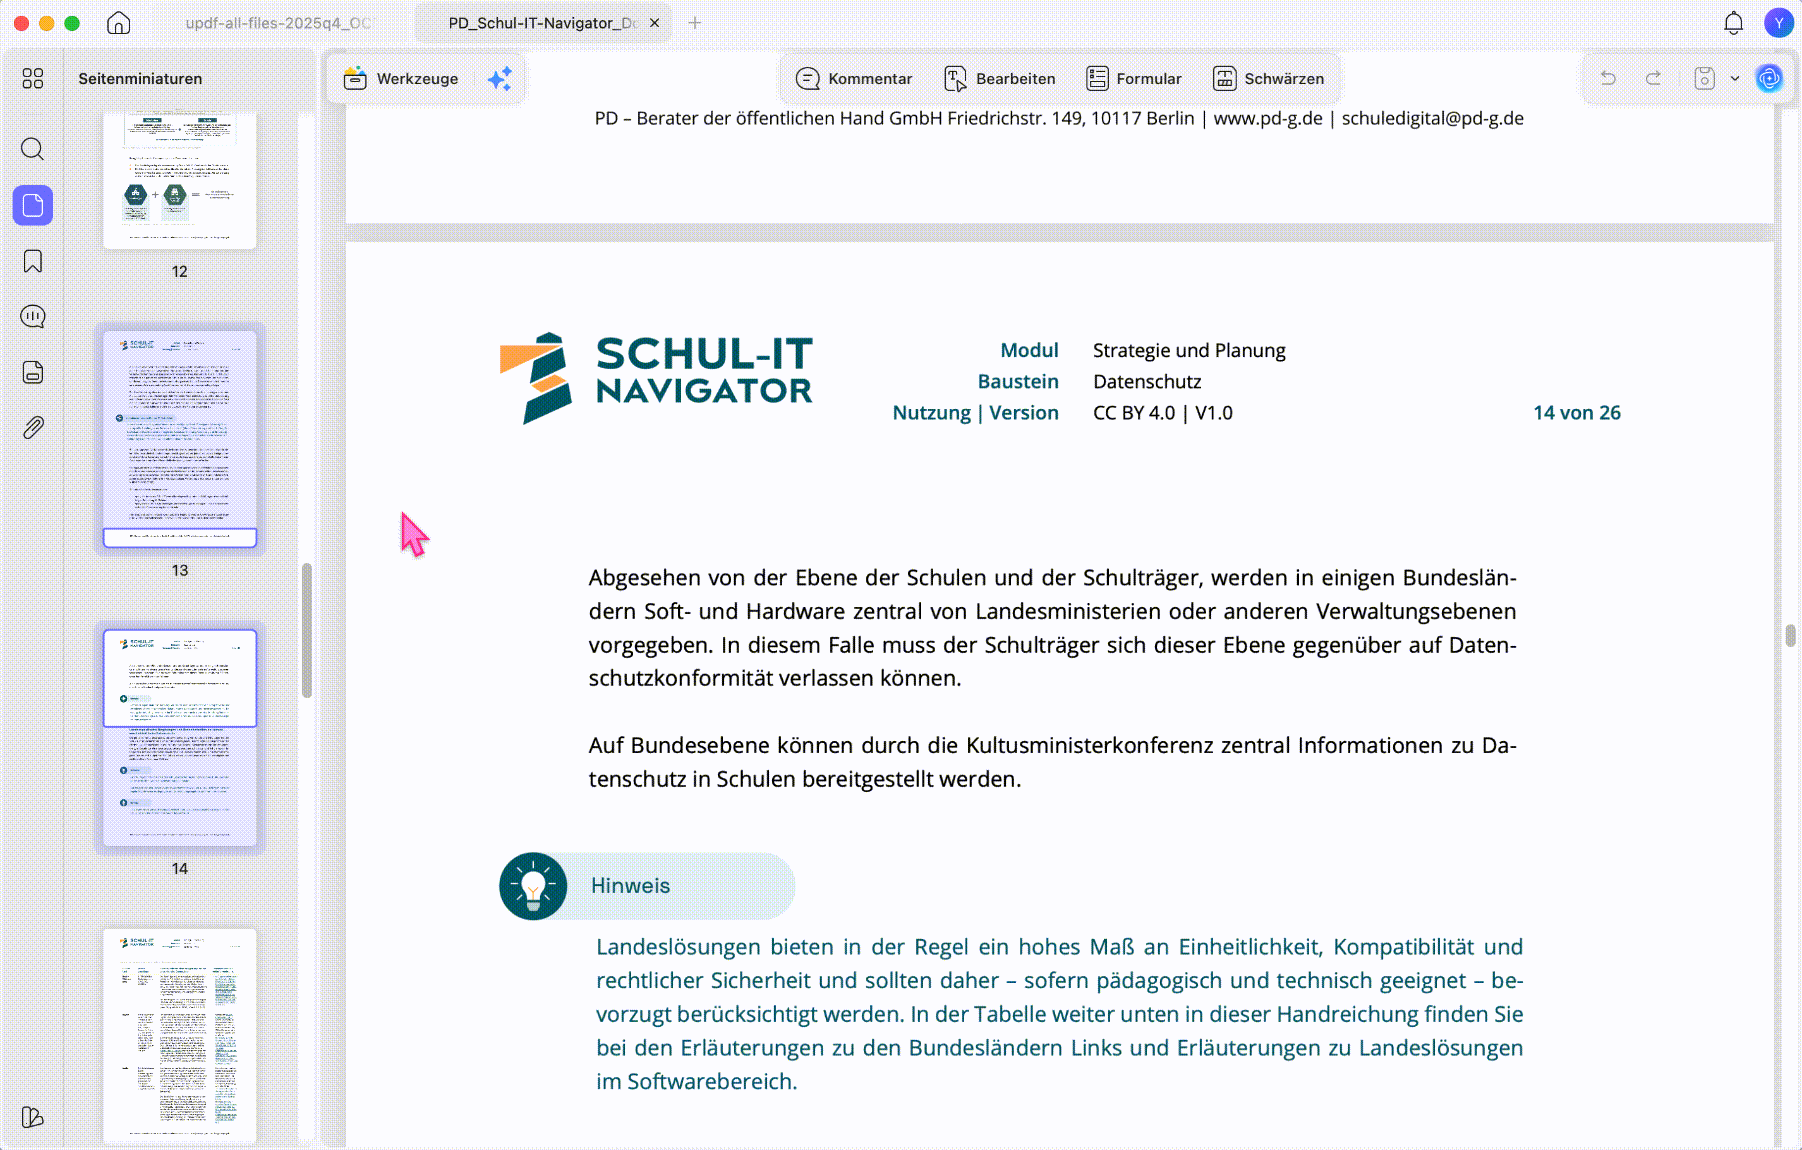
Task: Click the Hinweis heading text
Action: click(x=630, y=886)
